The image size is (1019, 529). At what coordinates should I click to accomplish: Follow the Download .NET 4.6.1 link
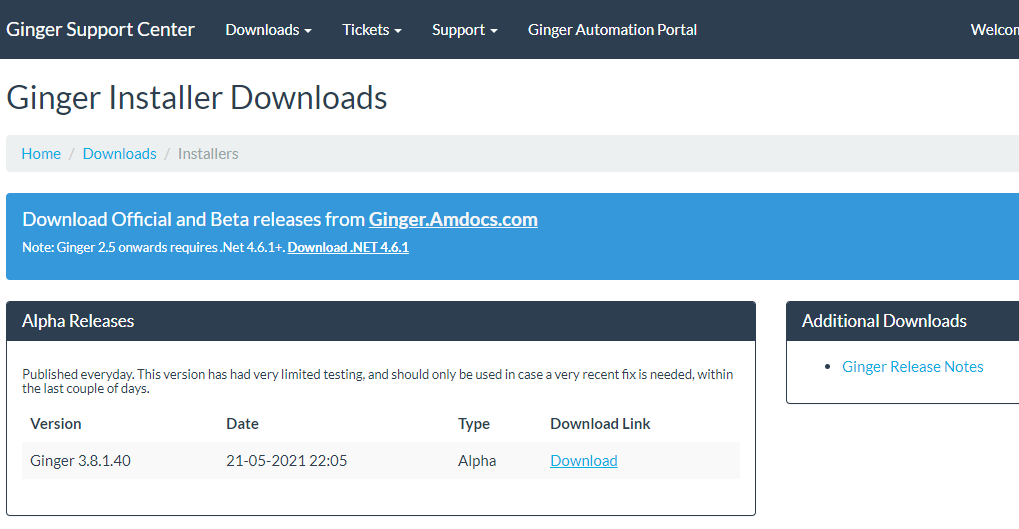(348, 247)
